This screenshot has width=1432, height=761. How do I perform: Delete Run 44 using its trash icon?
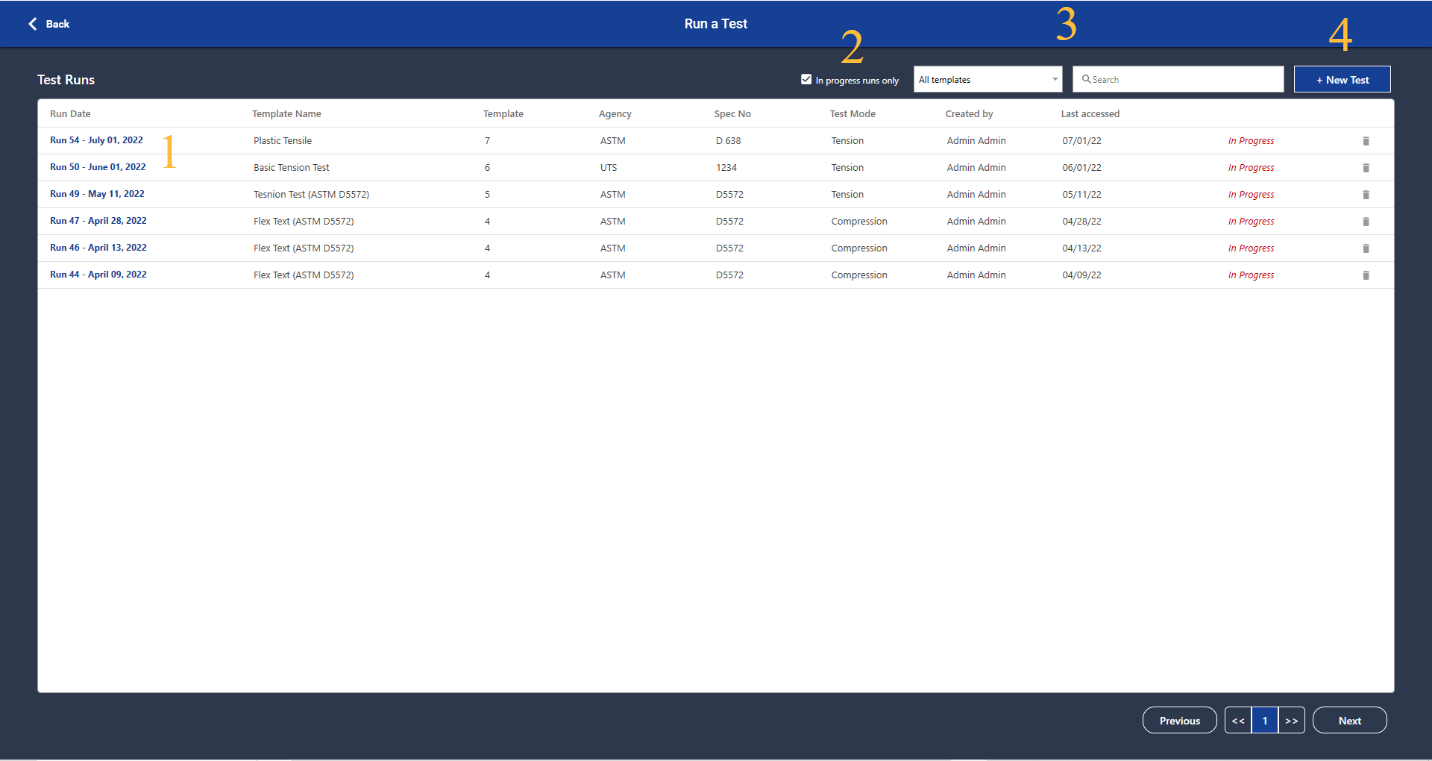[x=1366, y=275]
